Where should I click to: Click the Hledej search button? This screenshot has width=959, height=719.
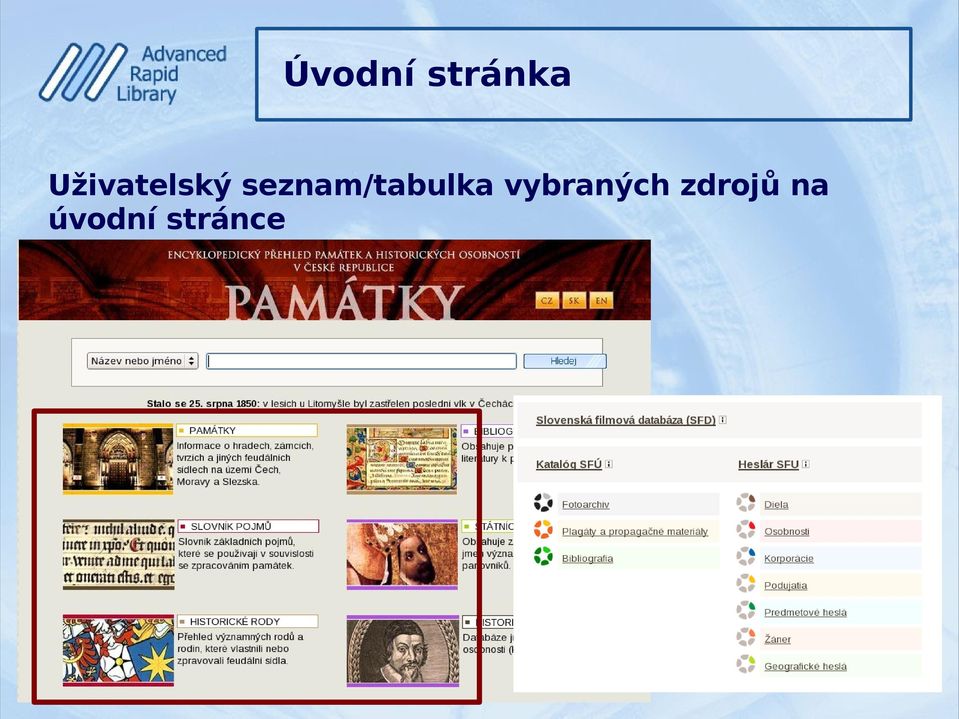[x=565, y=361]
